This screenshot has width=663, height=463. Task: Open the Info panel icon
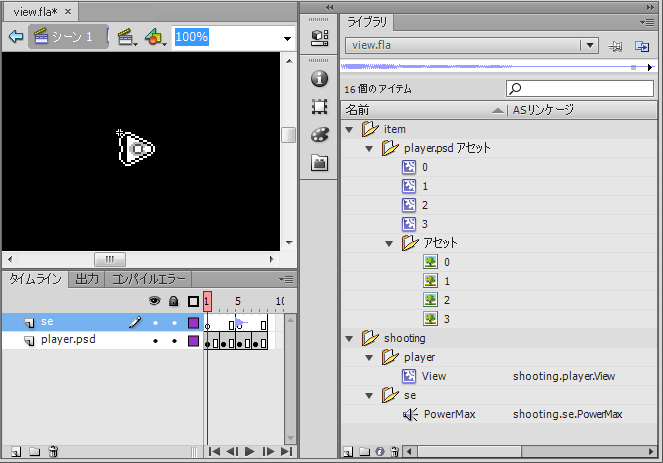(320, 78)
